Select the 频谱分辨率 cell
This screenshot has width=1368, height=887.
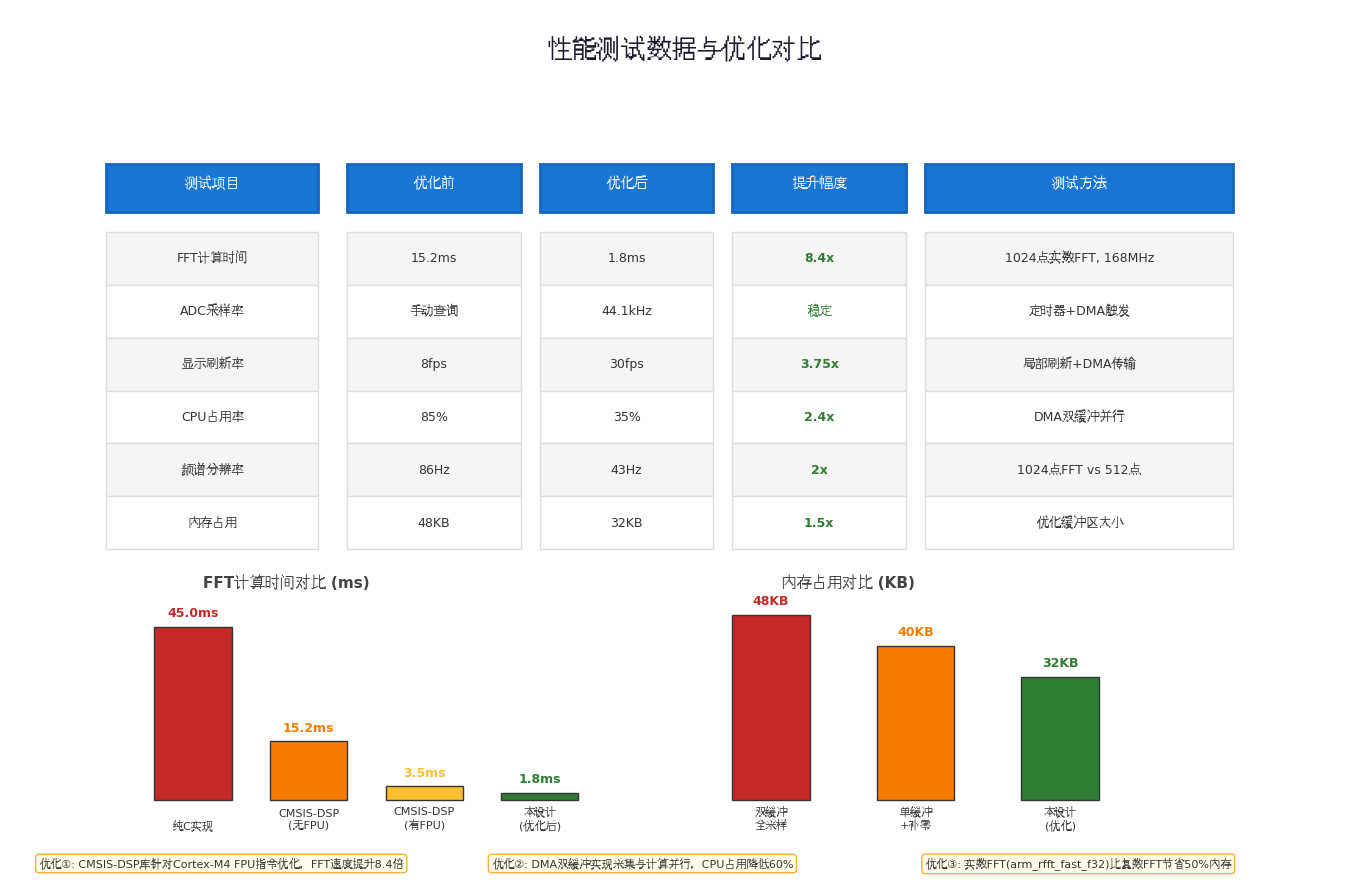(212, 470)
